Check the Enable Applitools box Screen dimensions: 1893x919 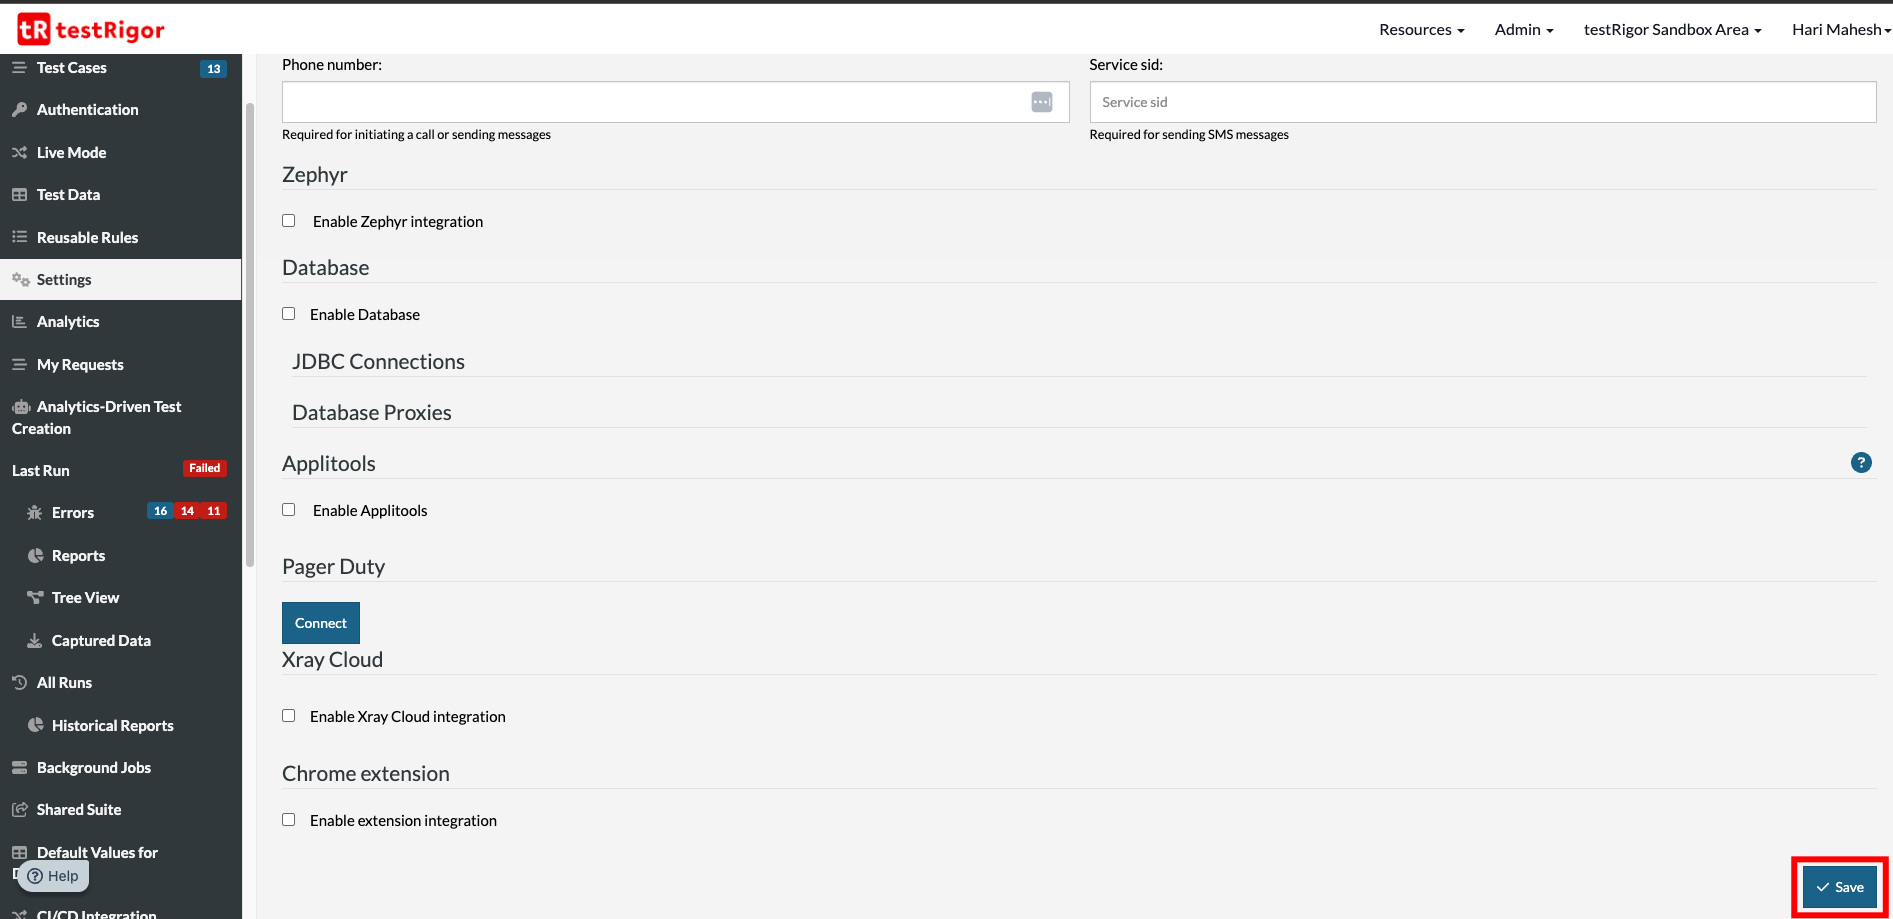(x=289, y=510)
